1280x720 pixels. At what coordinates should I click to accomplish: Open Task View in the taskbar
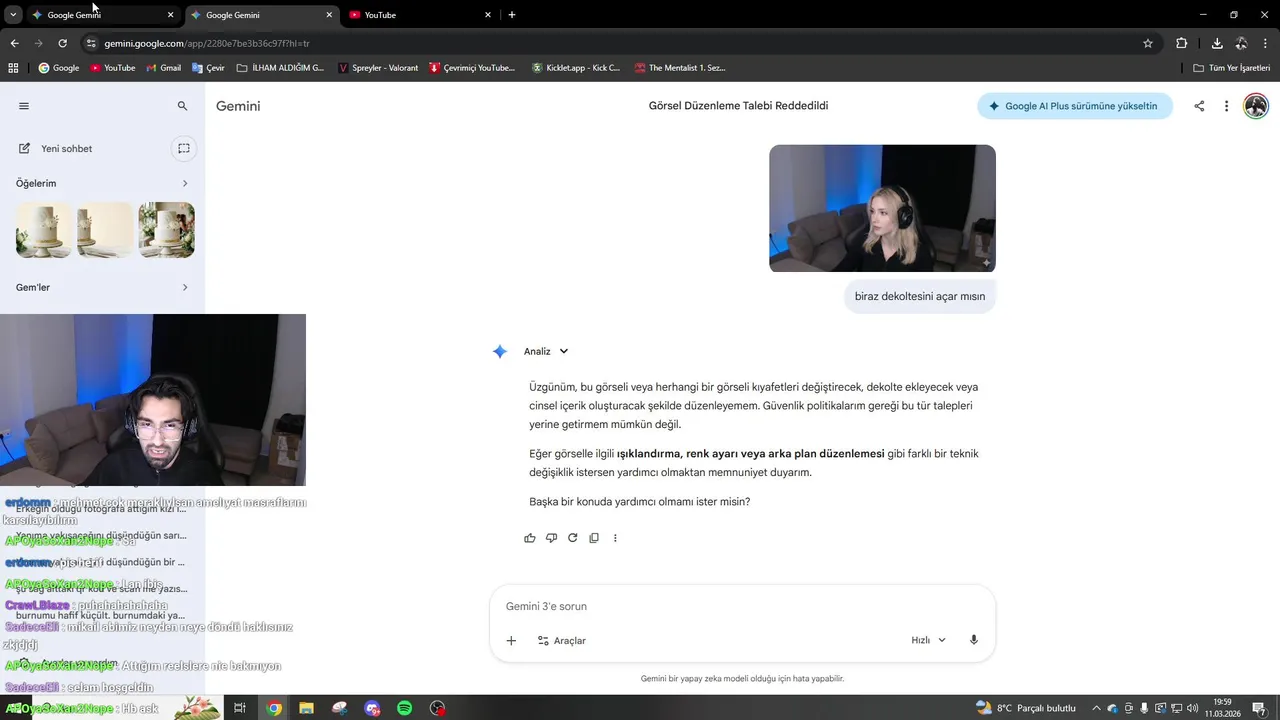point(240,708)
